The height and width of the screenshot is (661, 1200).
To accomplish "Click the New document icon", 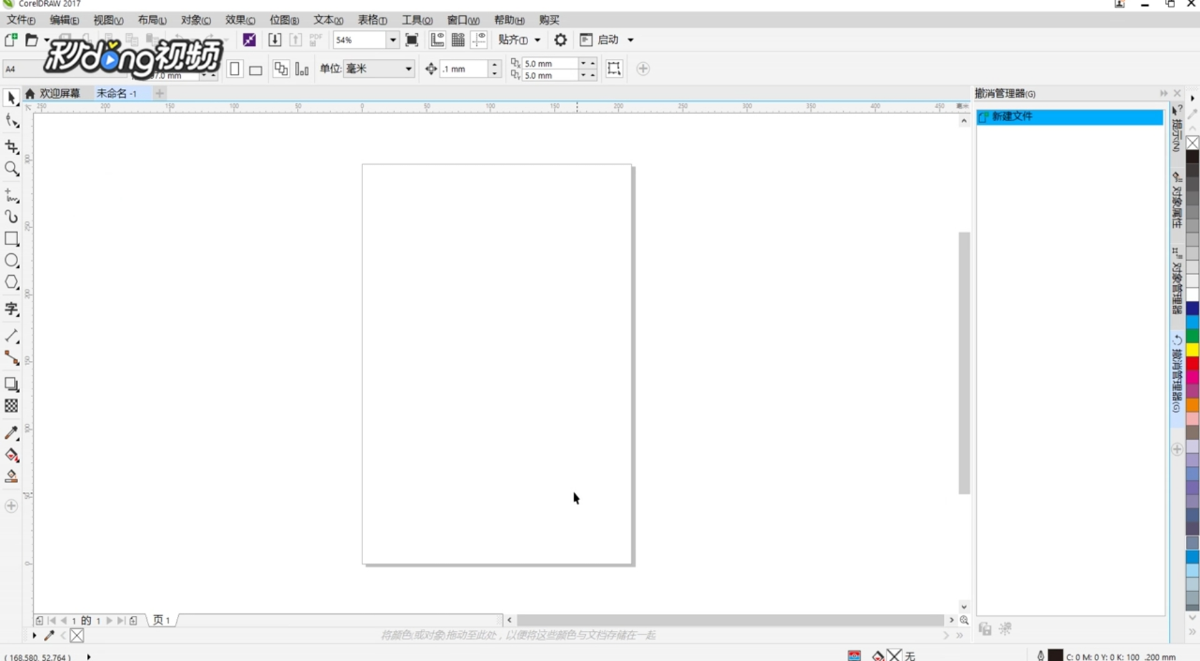I will (x=11, y=40).
